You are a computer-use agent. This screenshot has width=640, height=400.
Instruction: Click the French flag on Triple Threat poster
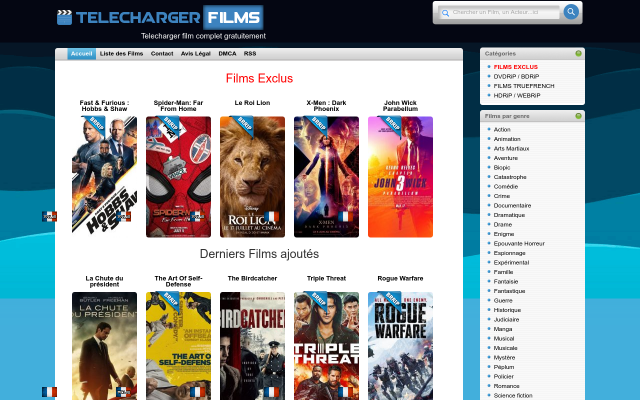pos(345,392)
